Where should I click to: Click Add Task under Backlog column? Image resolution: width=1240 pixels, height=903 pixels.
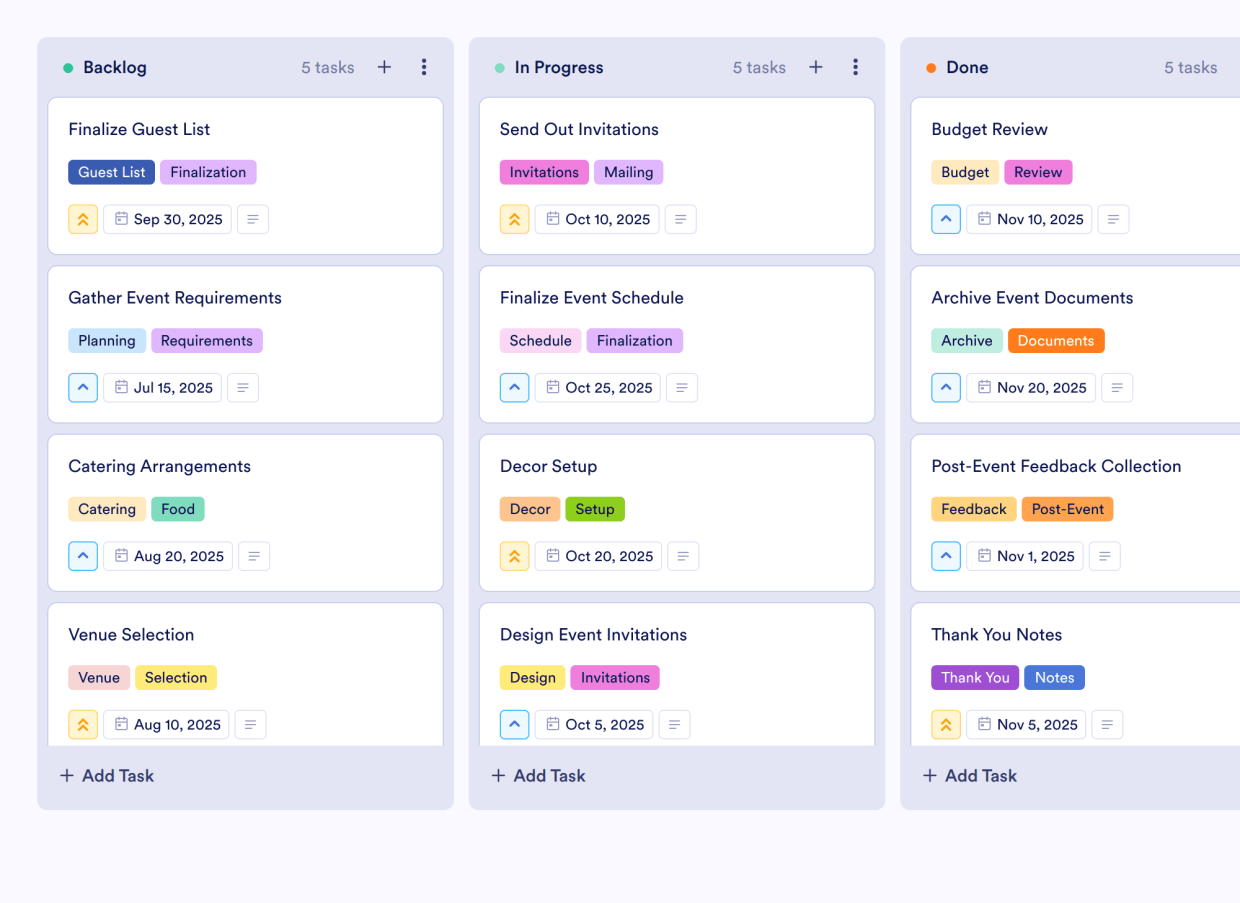[107, 776]
